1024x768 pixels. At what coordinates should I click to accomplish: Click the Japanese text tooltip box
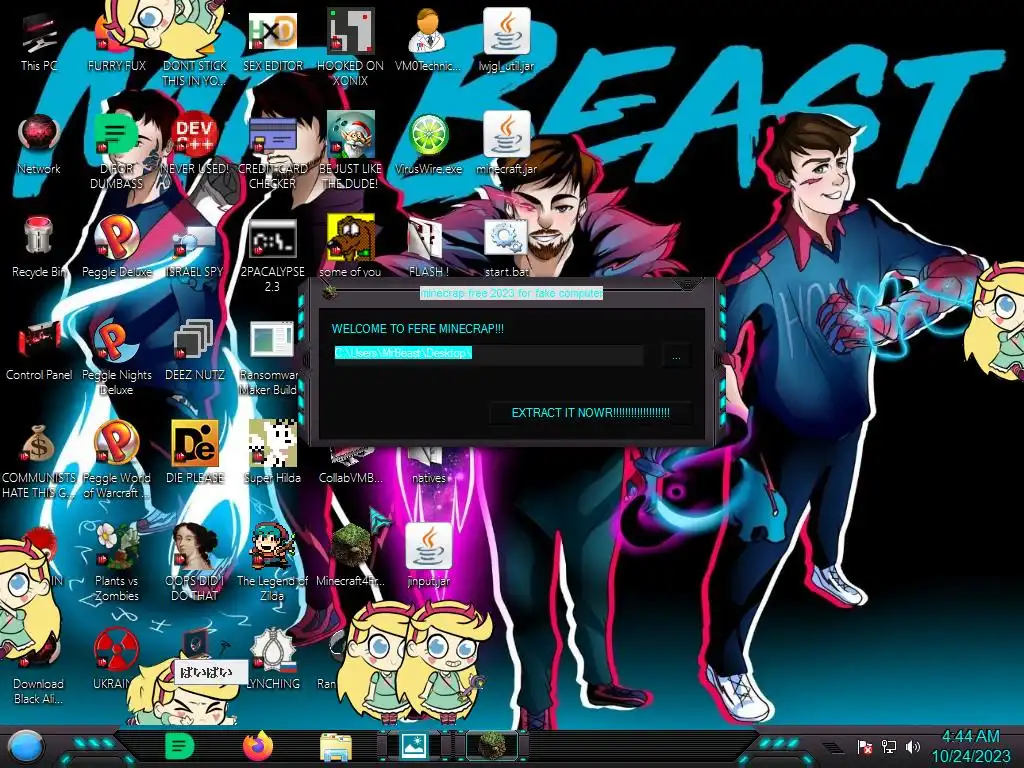[210, 673]
